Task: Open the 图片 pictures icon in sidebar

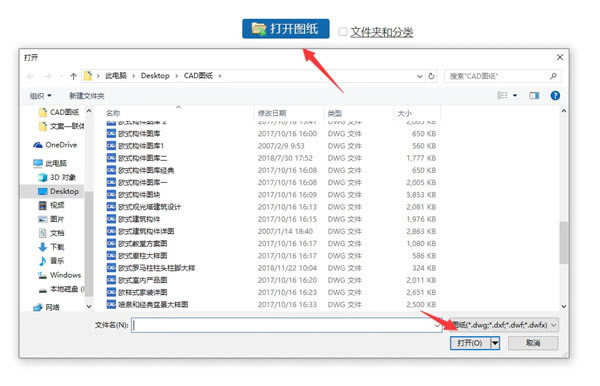Action: pos(43,219)
